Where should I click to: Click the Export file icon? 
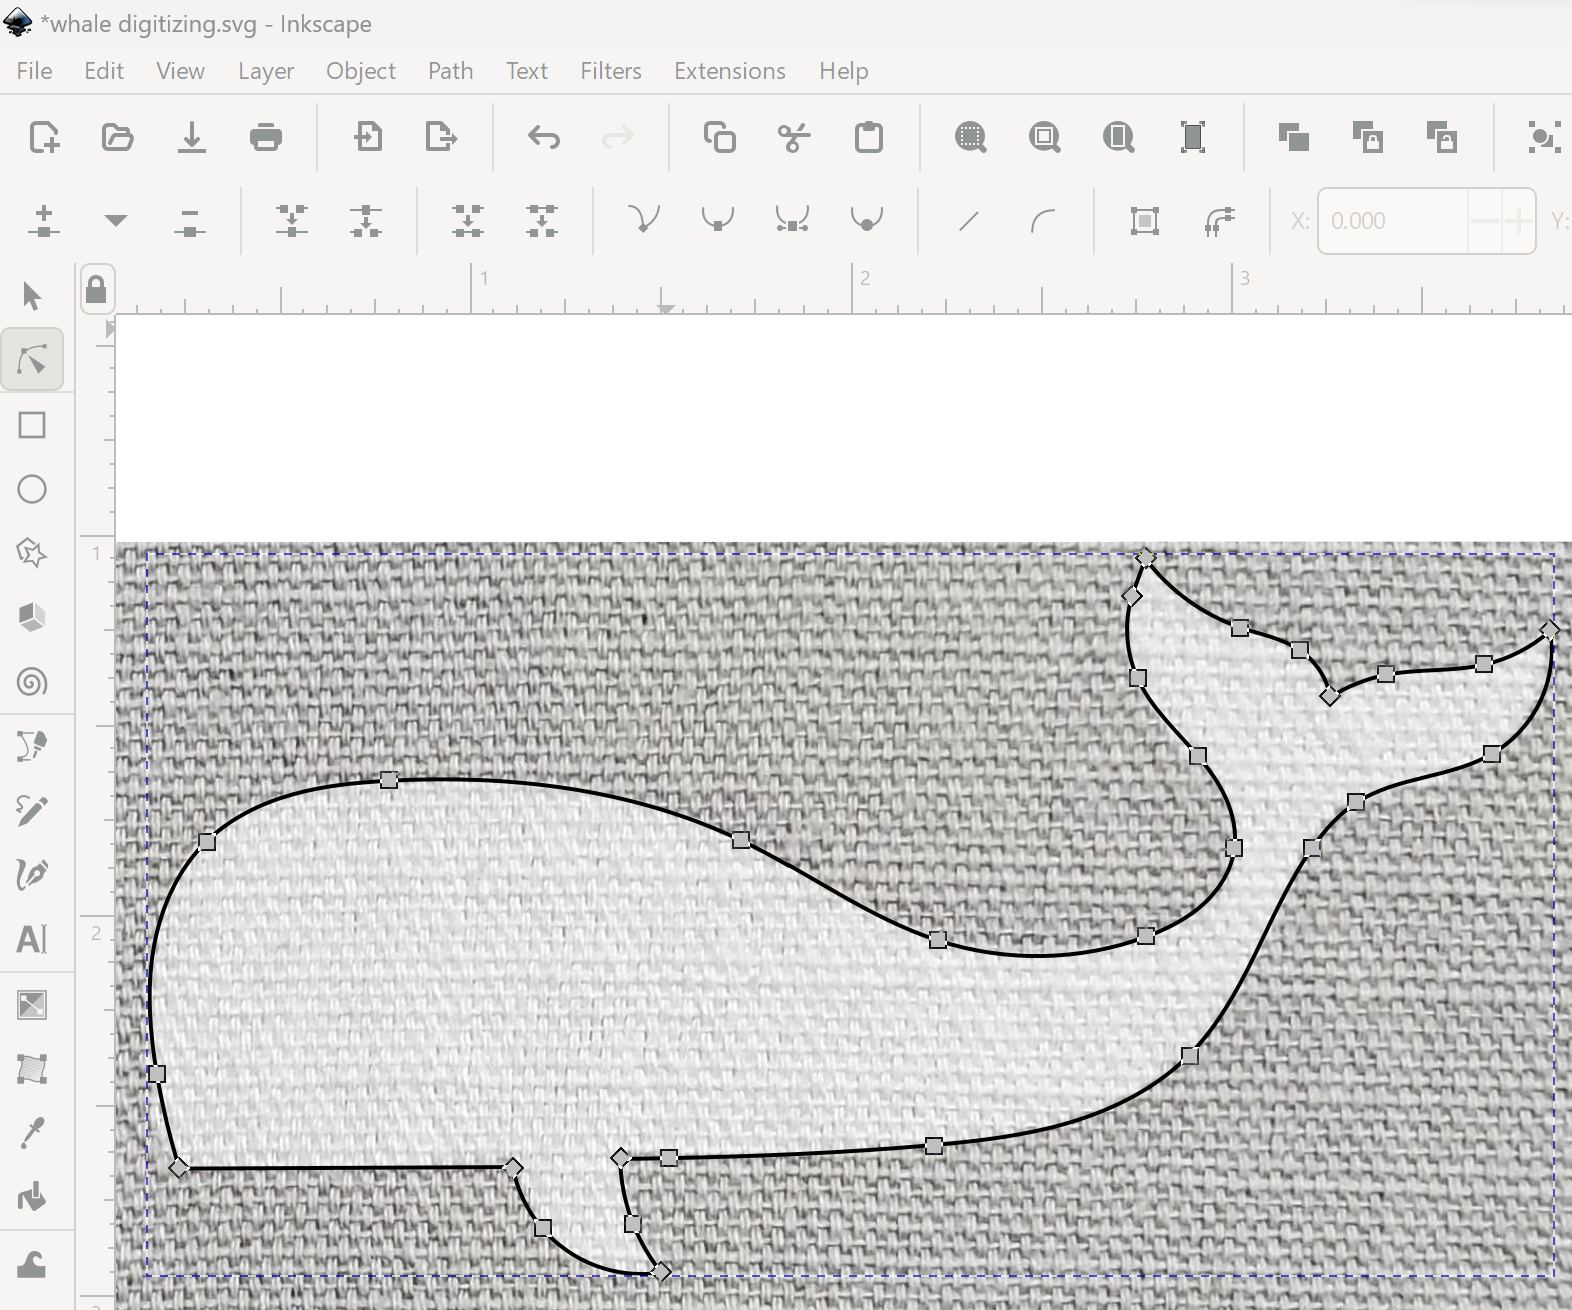442,136
